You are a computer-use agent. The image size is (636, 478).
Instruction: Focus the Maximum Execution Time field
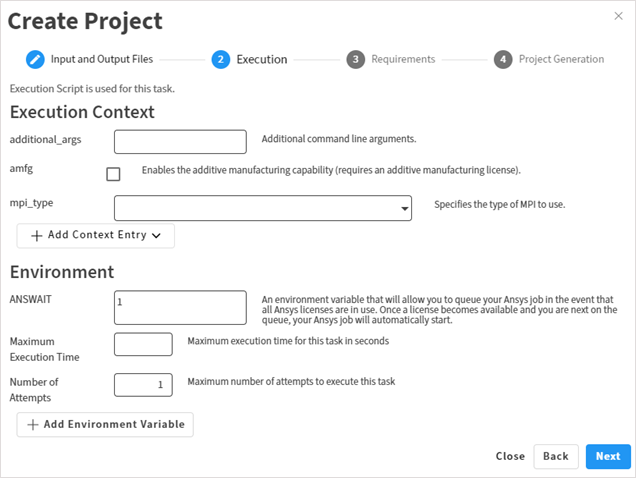(143, 345)
